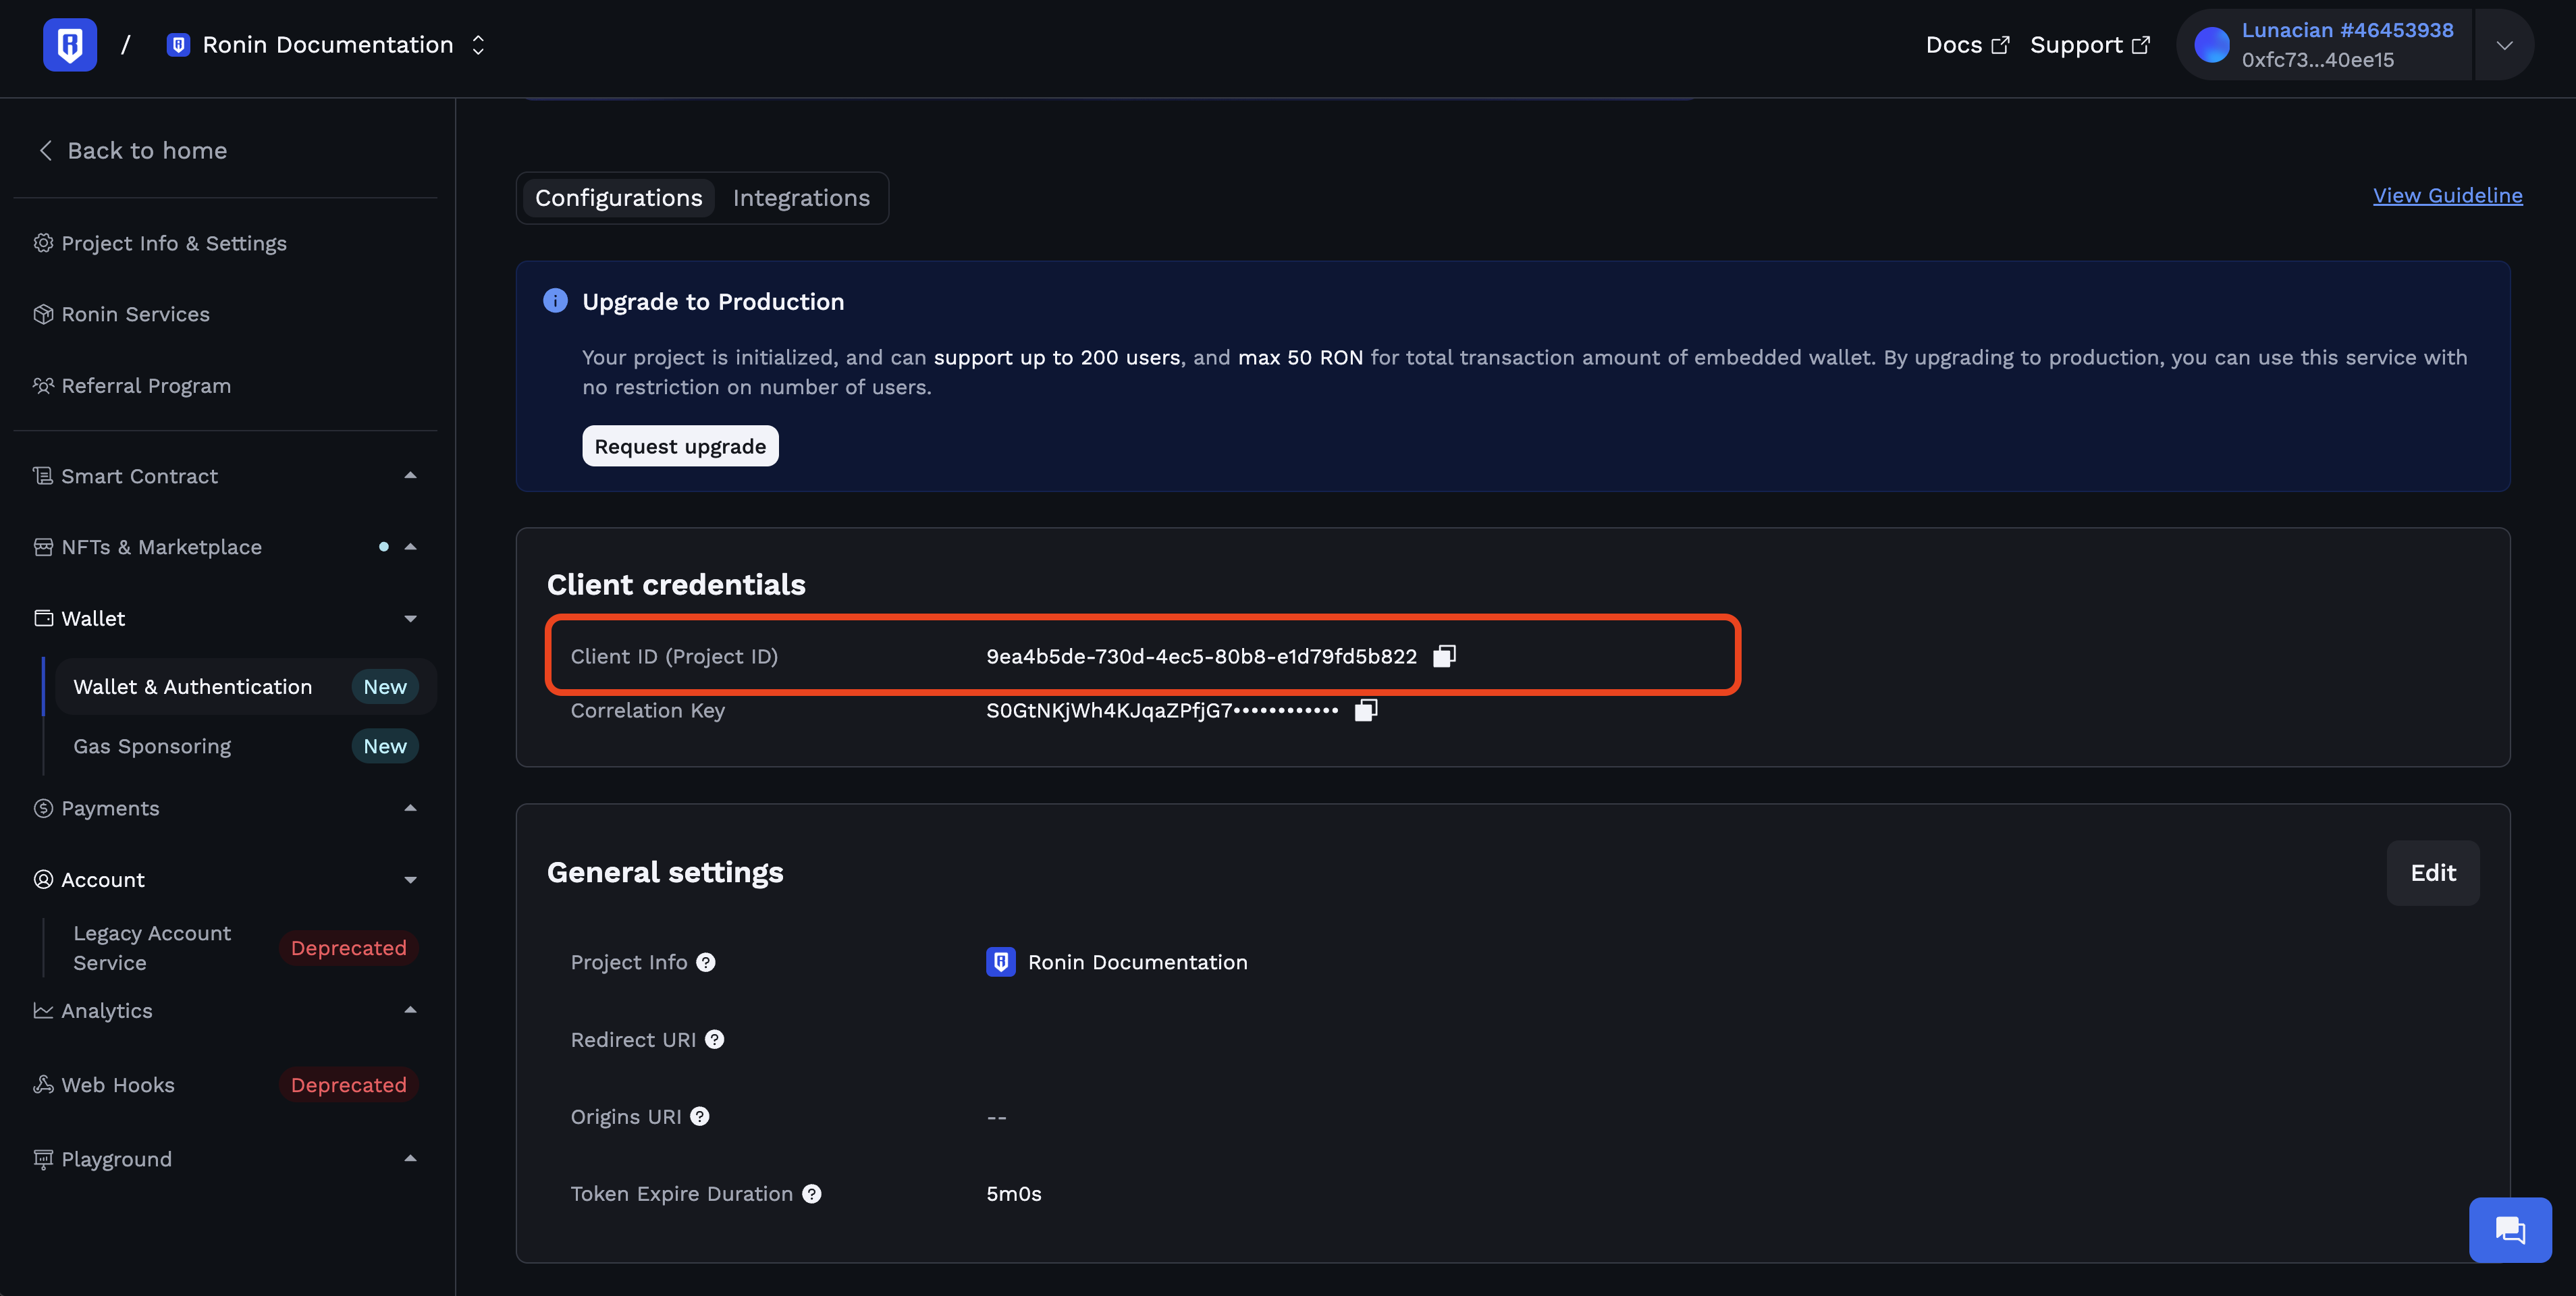The image size is (2576, 1296).
Task: Open Web Hooks page
Action: (225, 1085)
